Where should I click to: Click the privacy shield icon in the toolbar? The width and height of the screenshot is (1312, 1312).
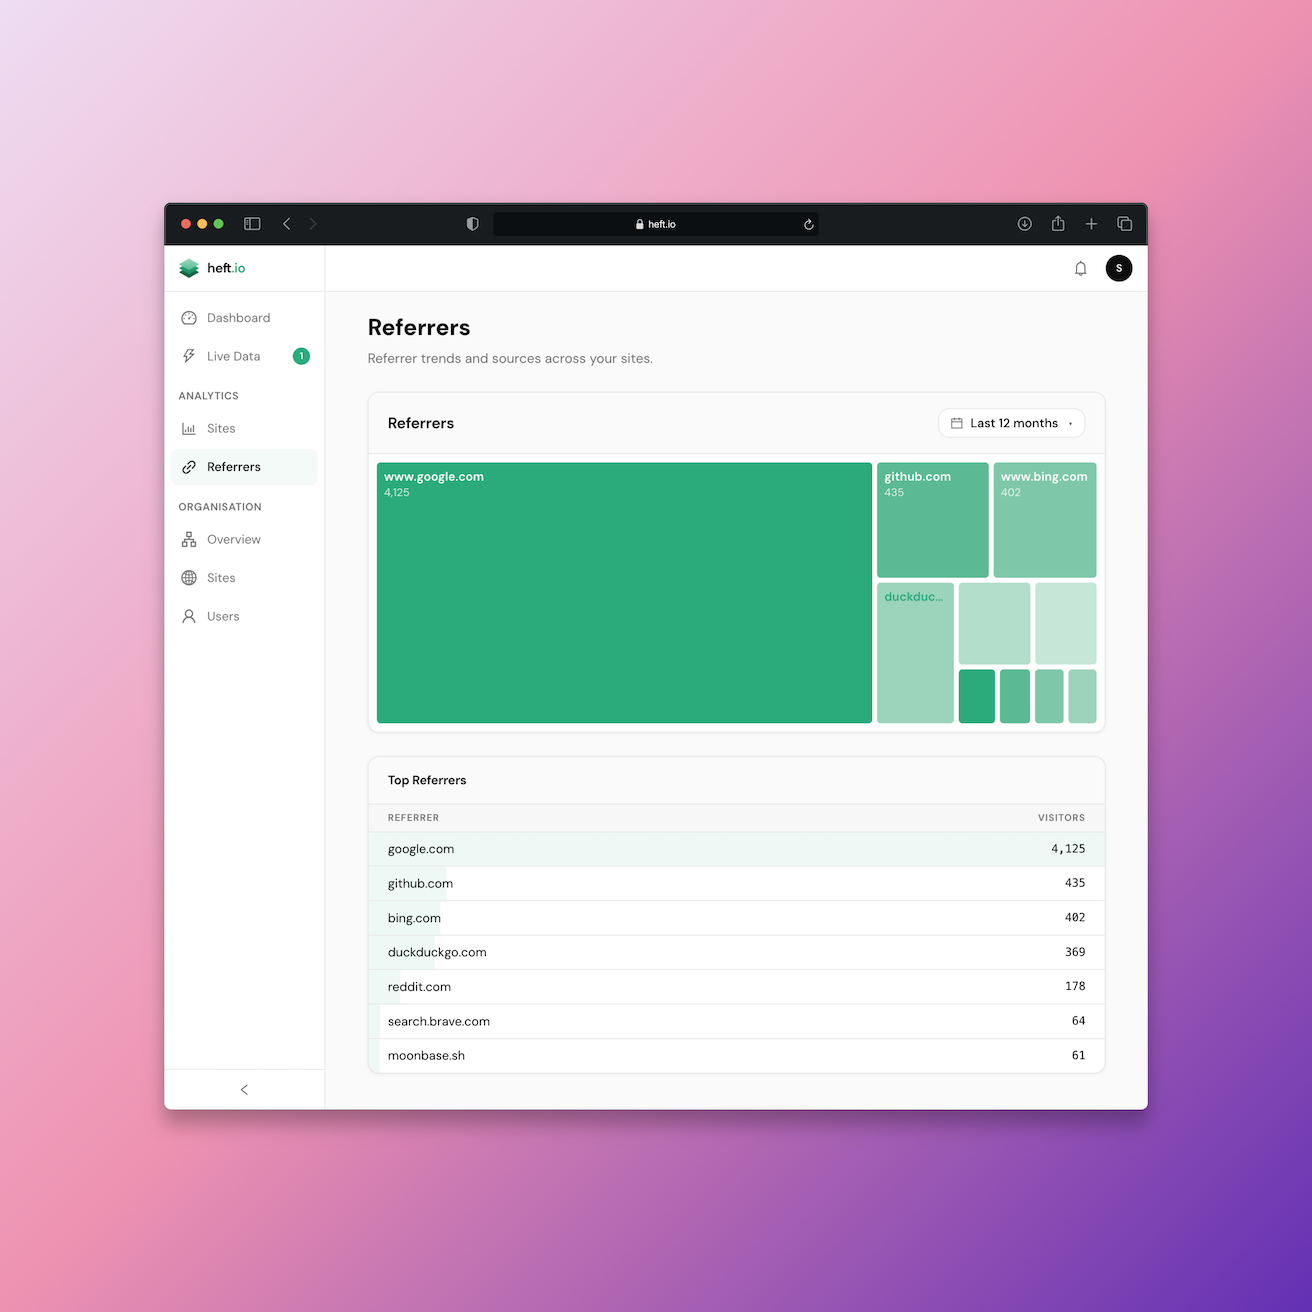(x=472, y=223)
